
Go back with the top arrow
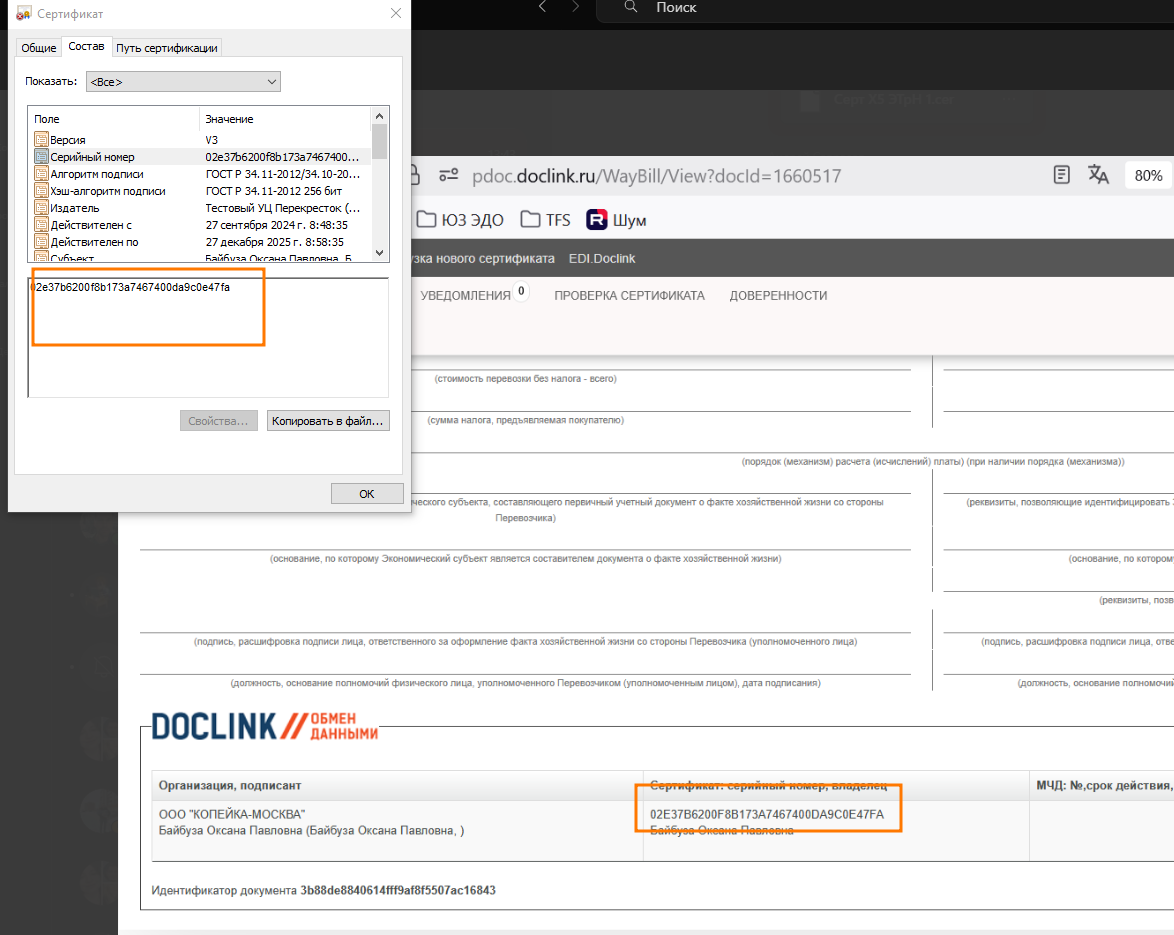pos(543,7)
